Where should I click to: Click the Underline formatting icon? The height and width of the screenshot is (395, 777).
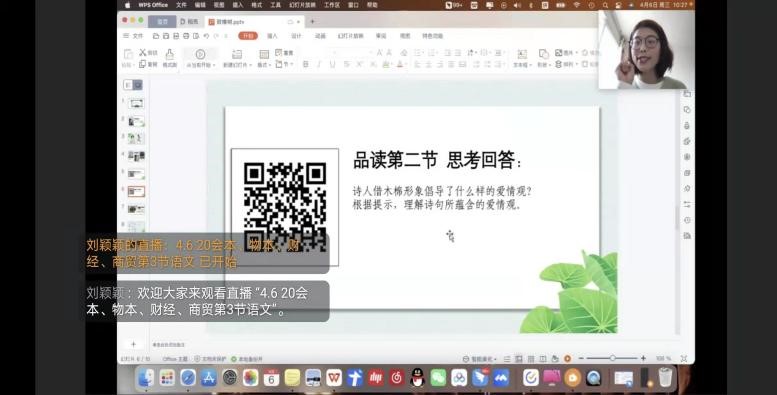point(333,64)
